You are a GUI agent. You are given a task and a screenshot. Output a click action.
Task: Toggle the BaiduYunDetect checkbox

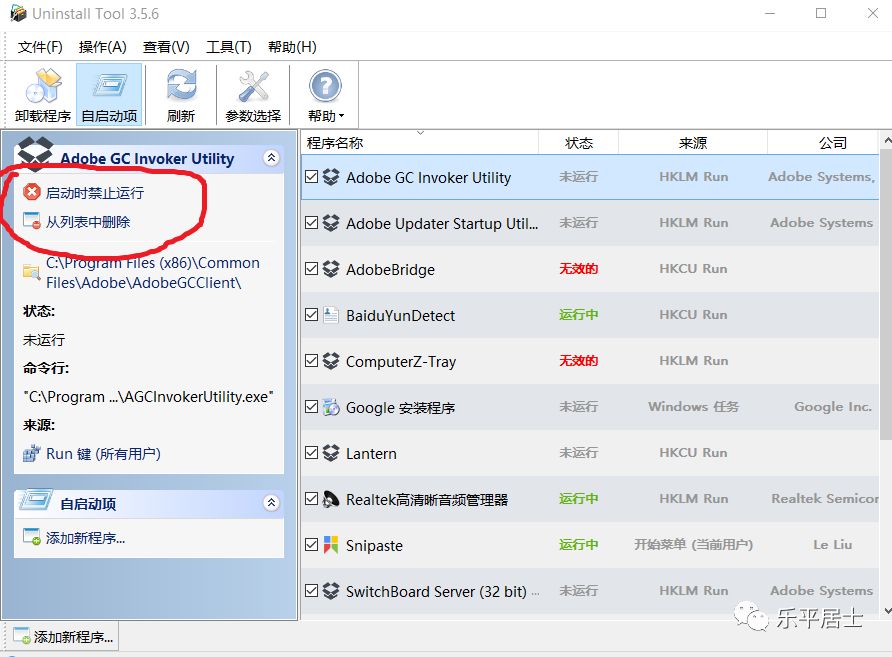point(312,315)
